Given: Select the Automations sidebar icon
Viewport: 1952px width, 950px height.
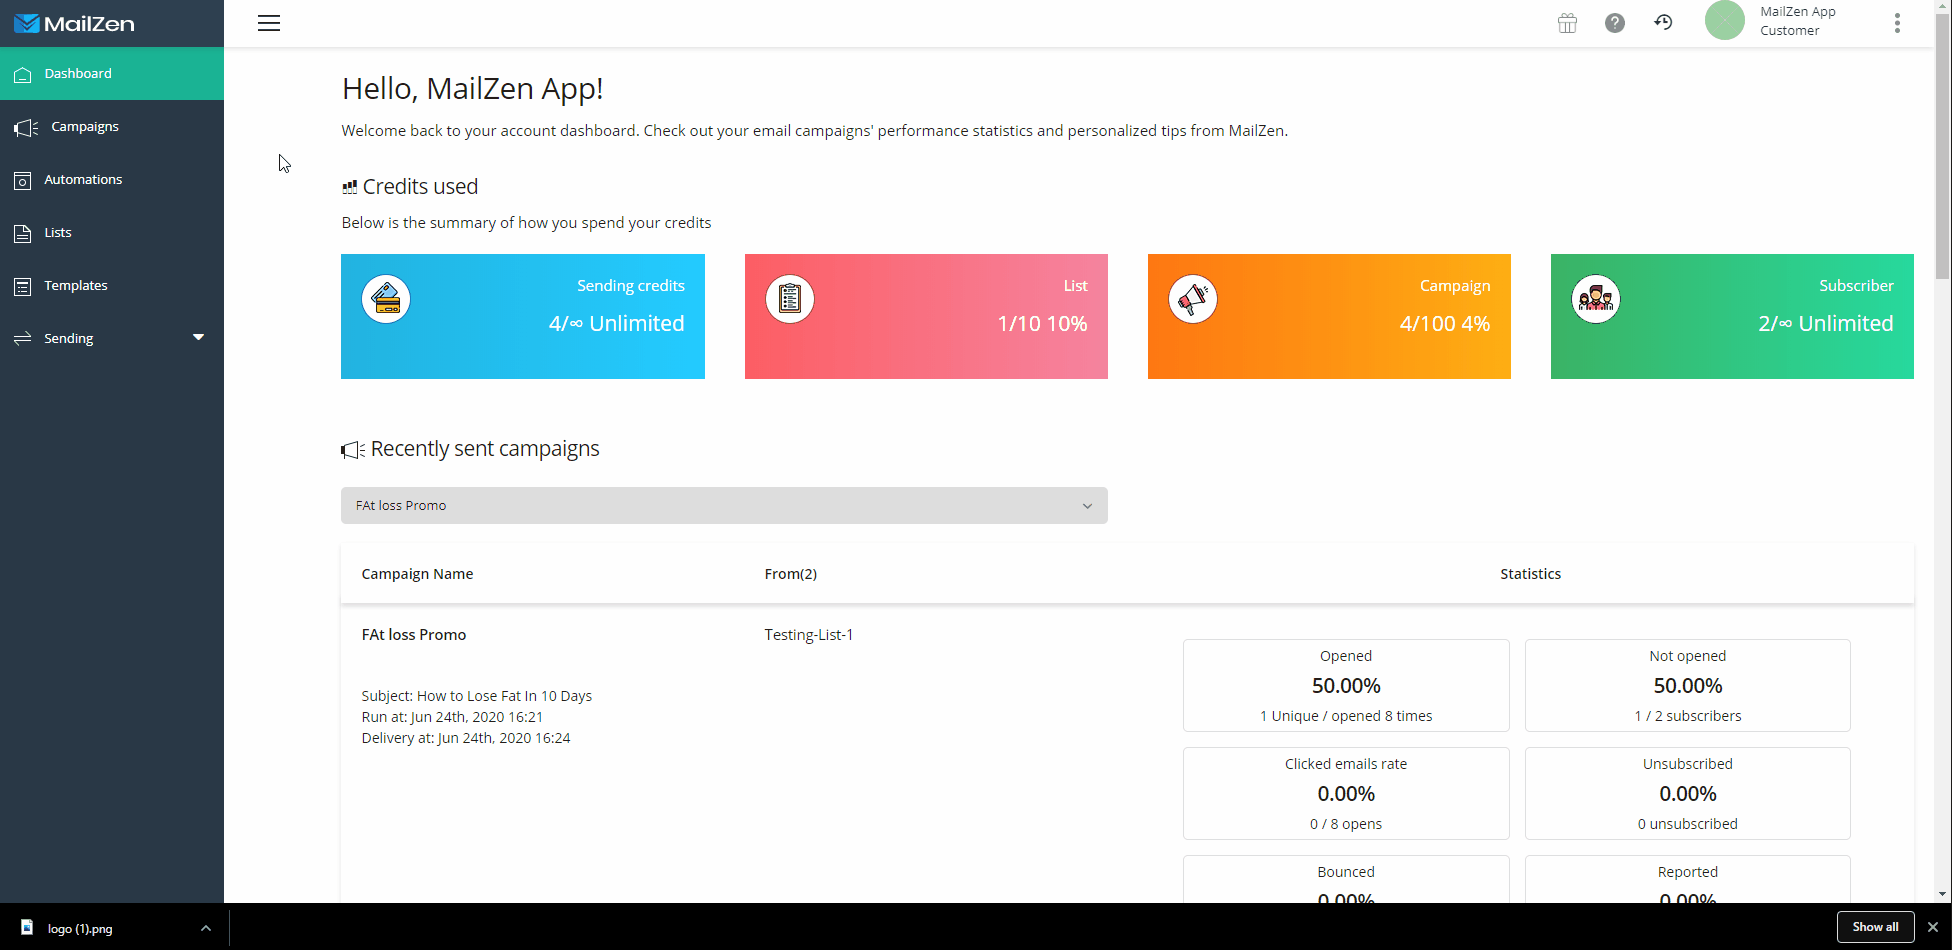Looking at the screenshot, I should [x=22, y=179].
